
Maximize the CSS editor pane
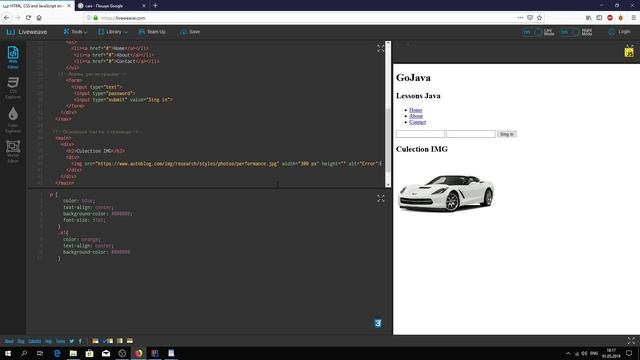click(x=381, y=199)
